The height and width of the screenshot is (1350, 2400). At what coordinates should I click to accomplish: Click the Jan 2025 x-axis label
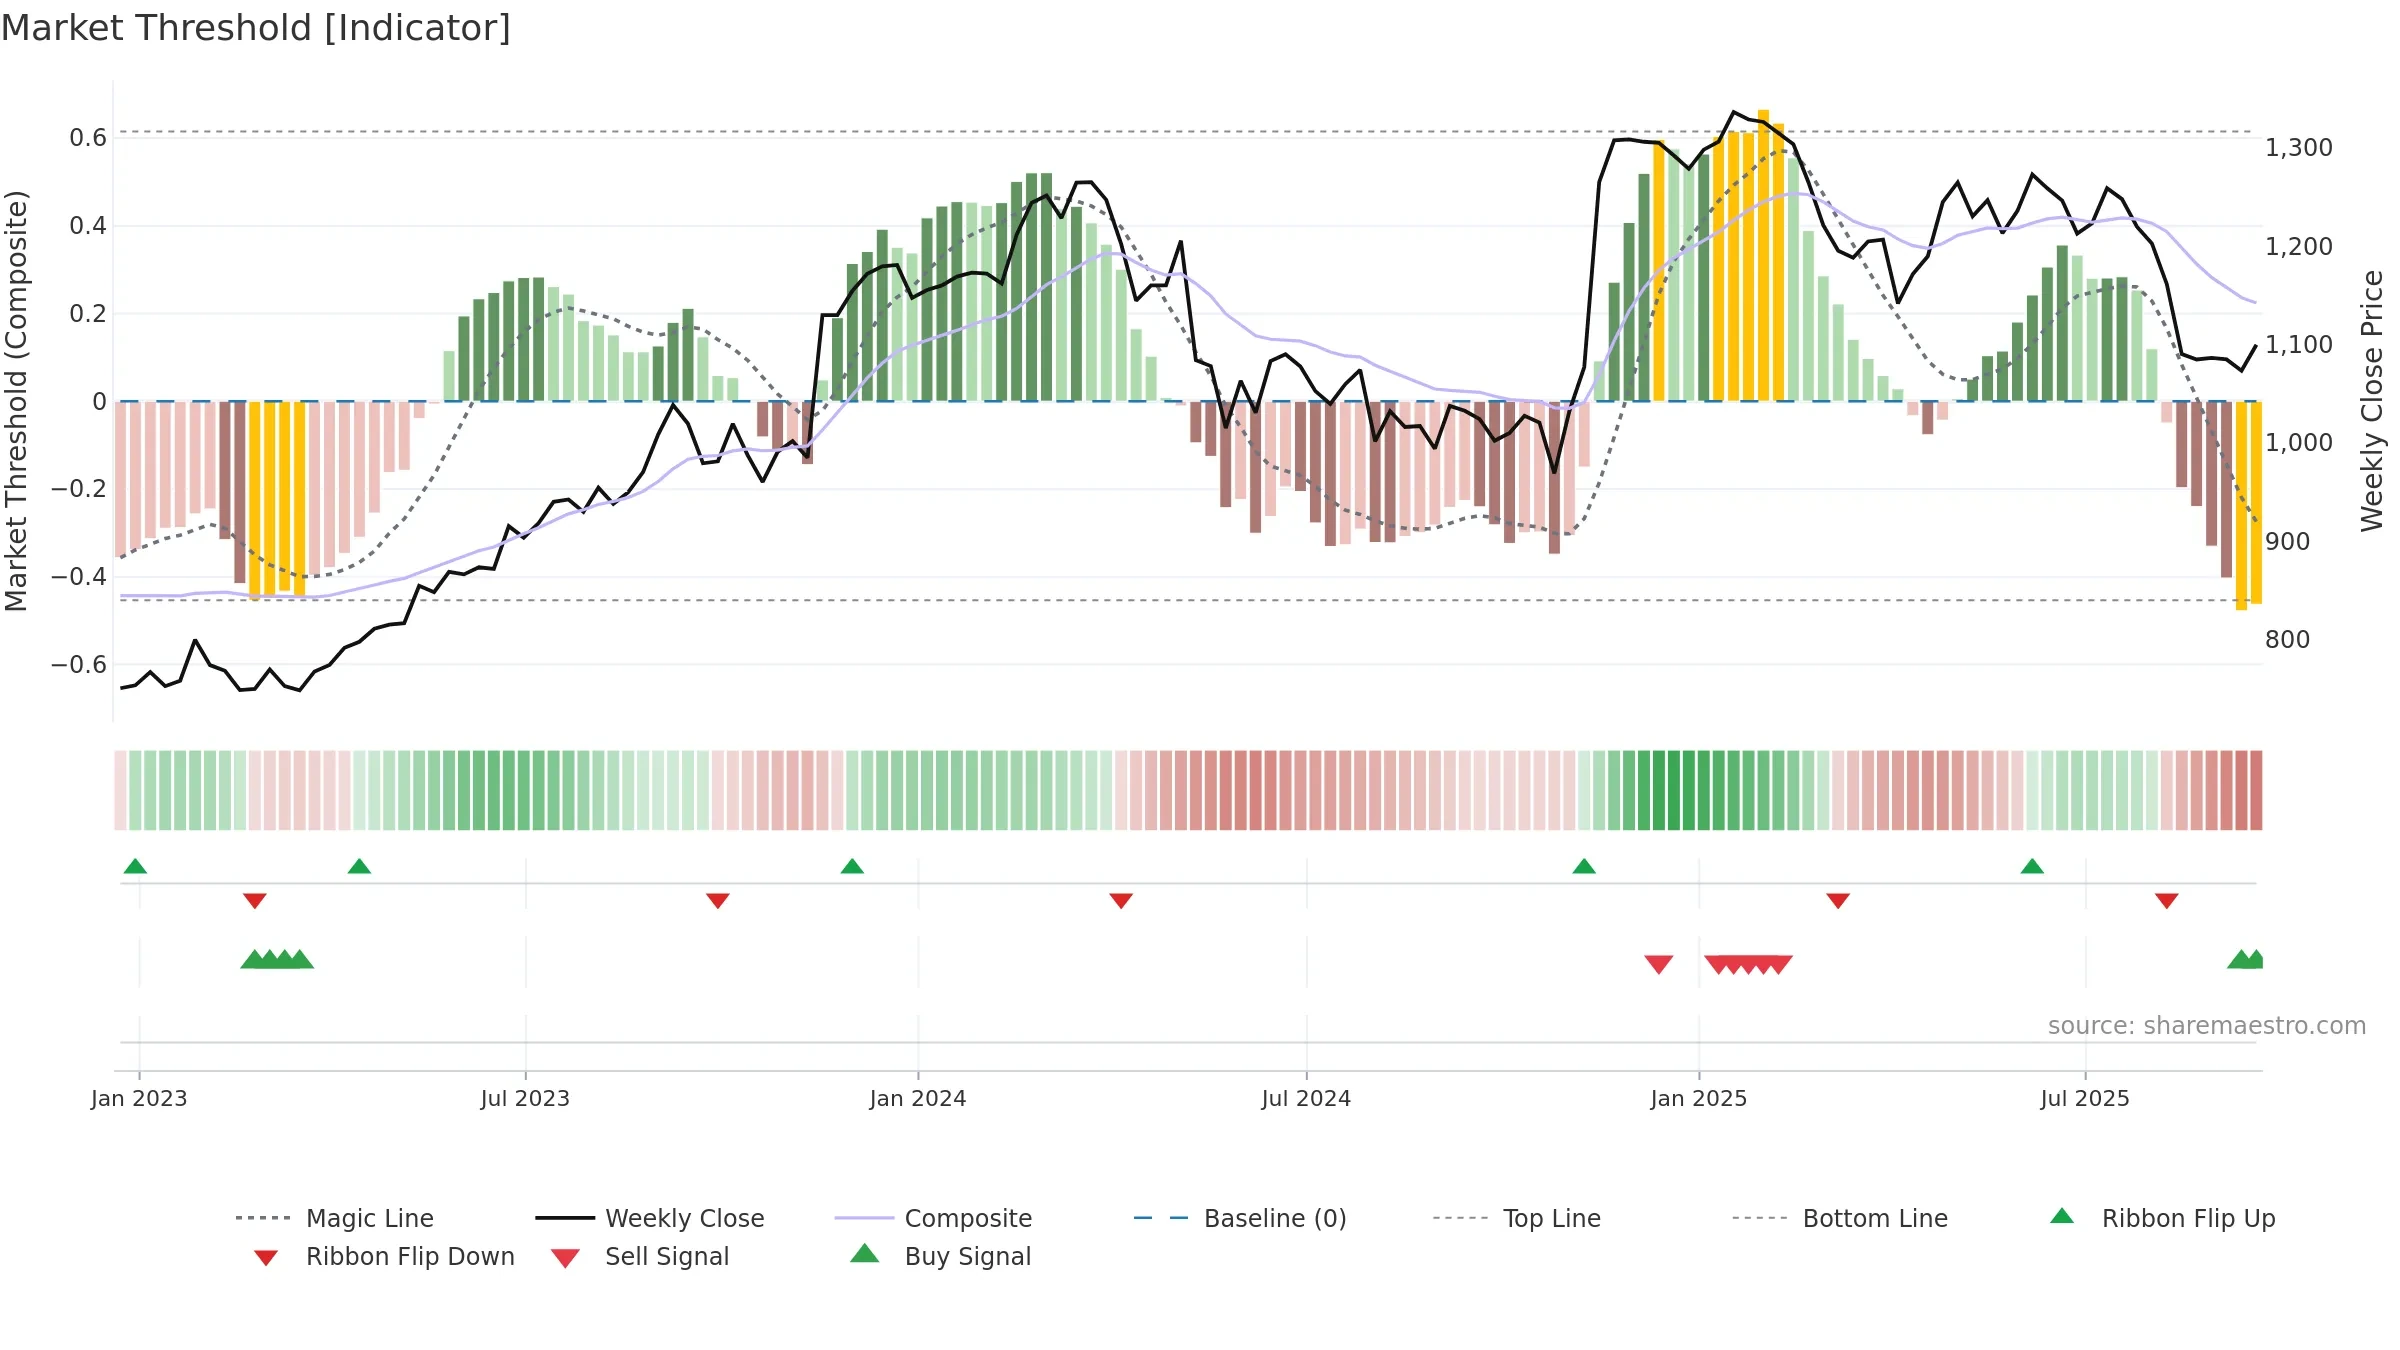(1699, 1098)
